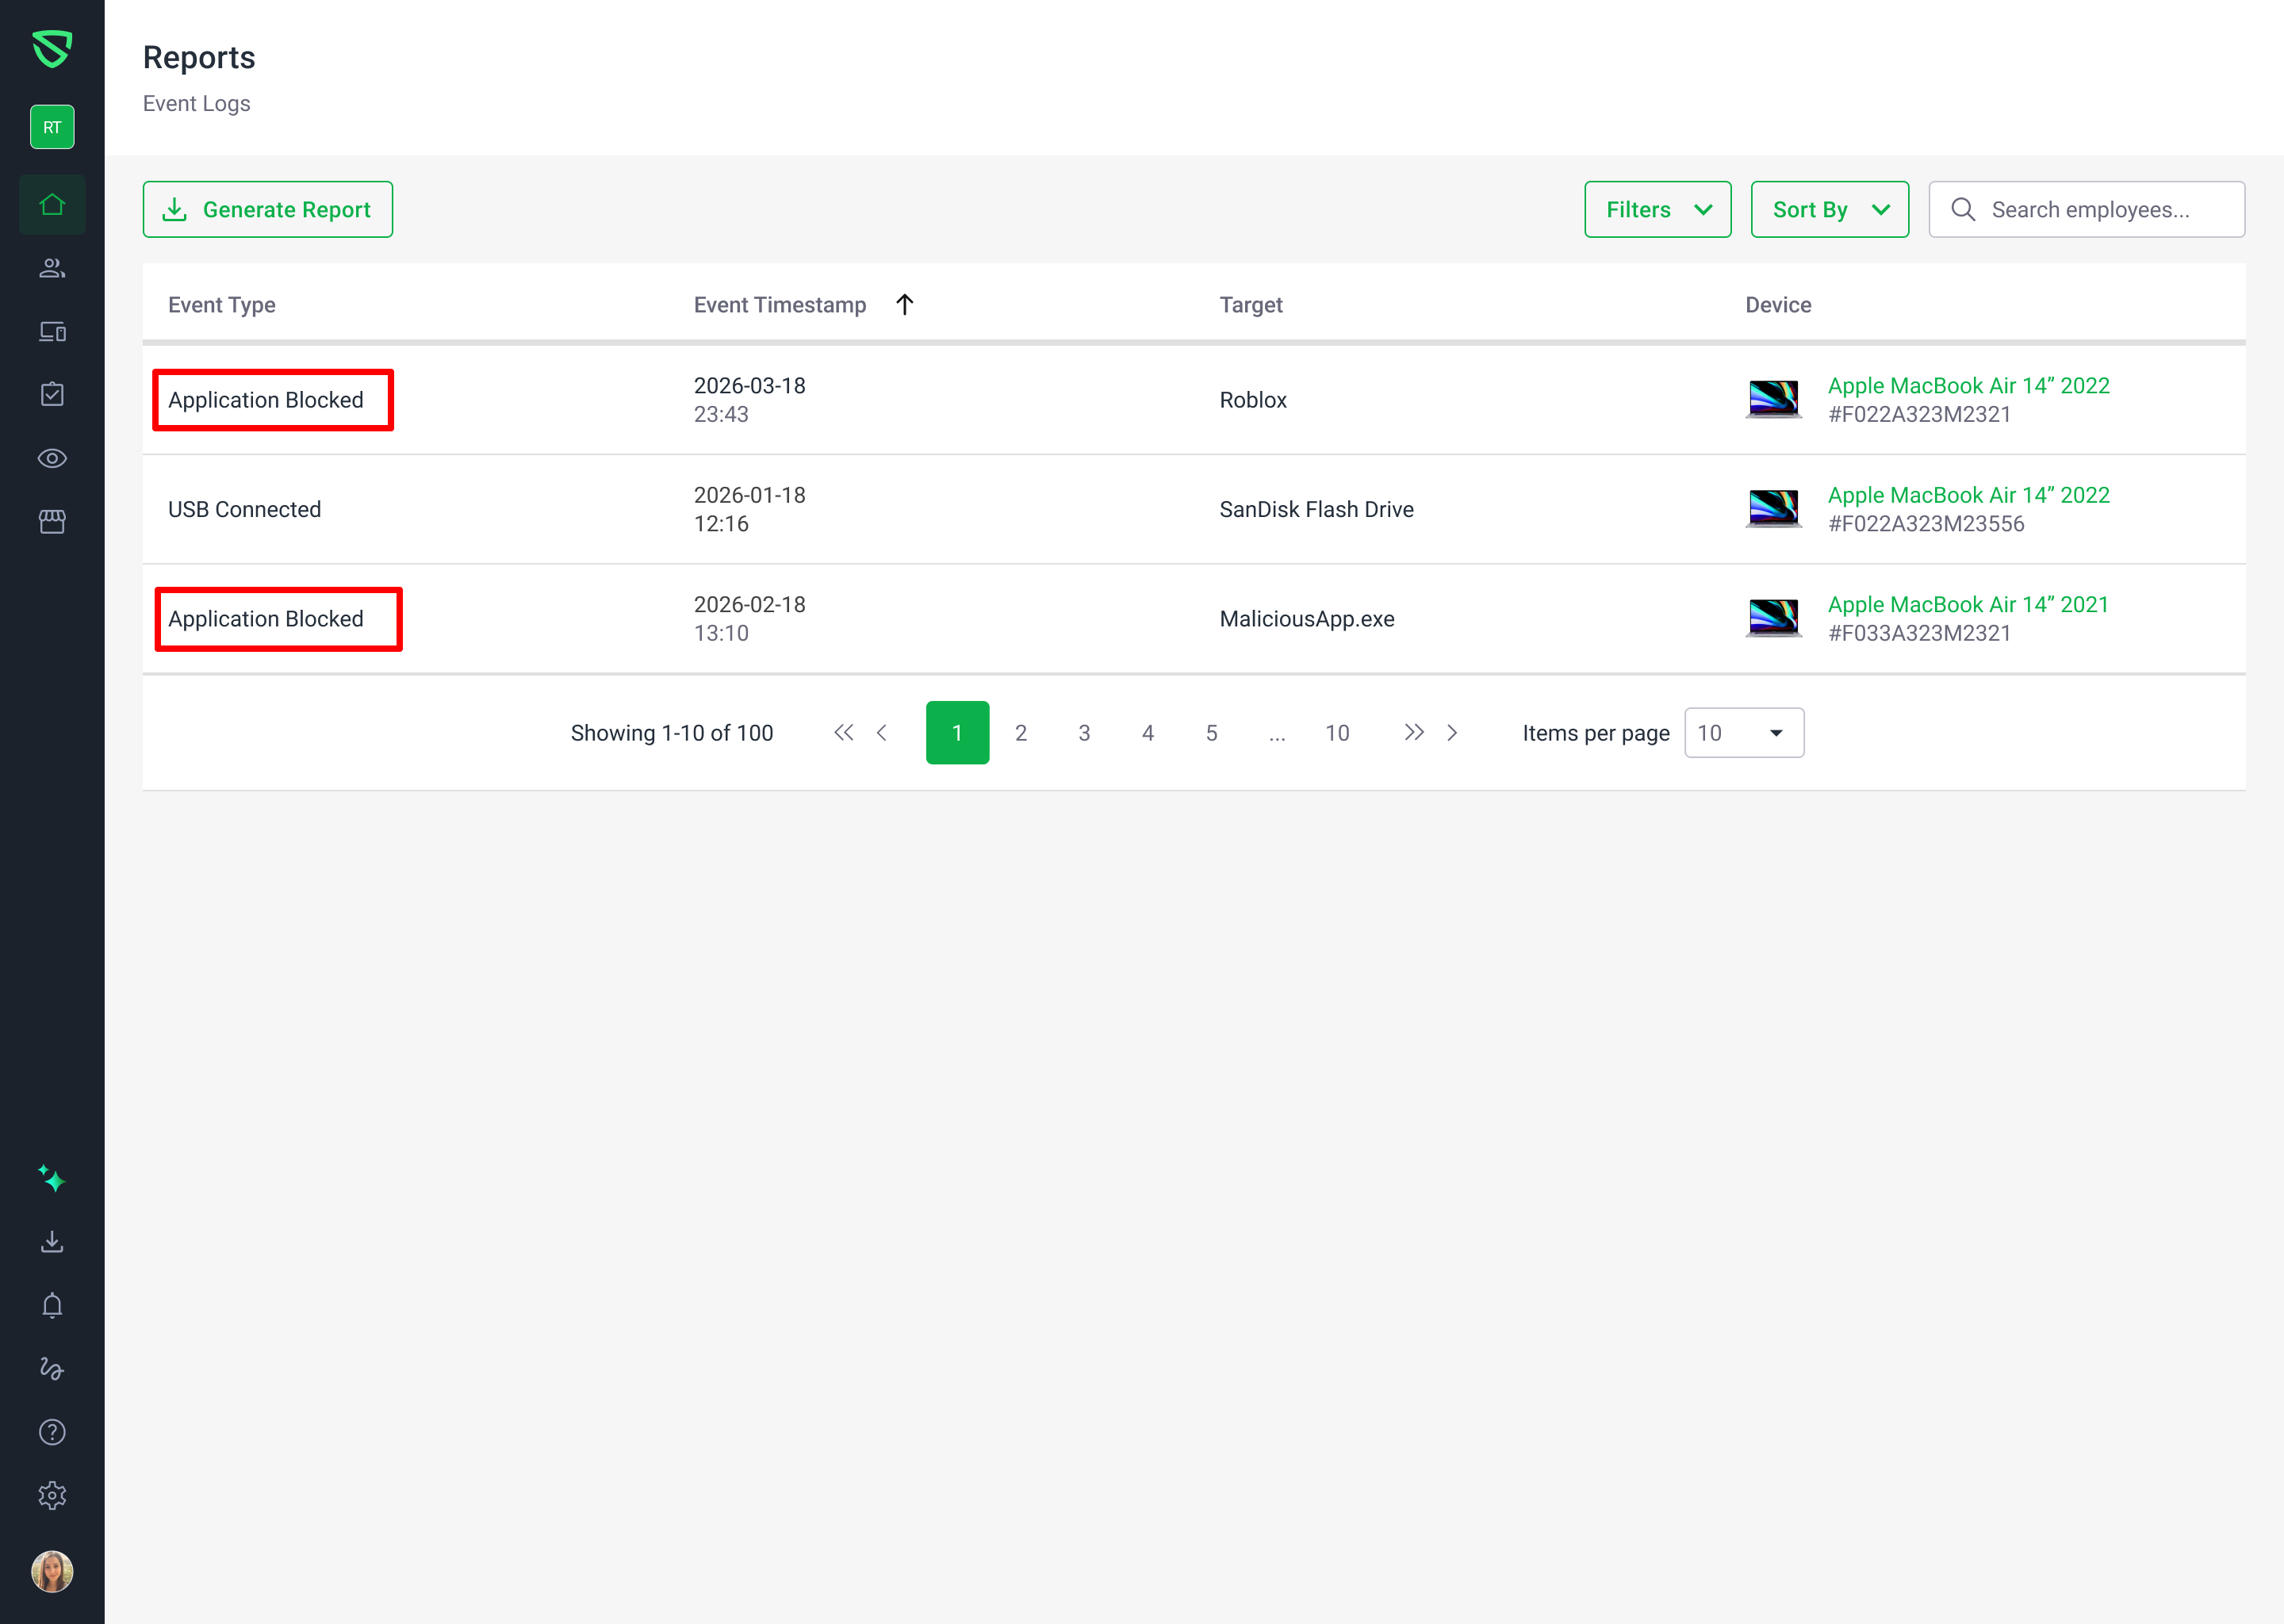Click the sparkle AI assistant icon
The height and width of the screenshot is (1624, 2284).
(x=52, y=1179)
